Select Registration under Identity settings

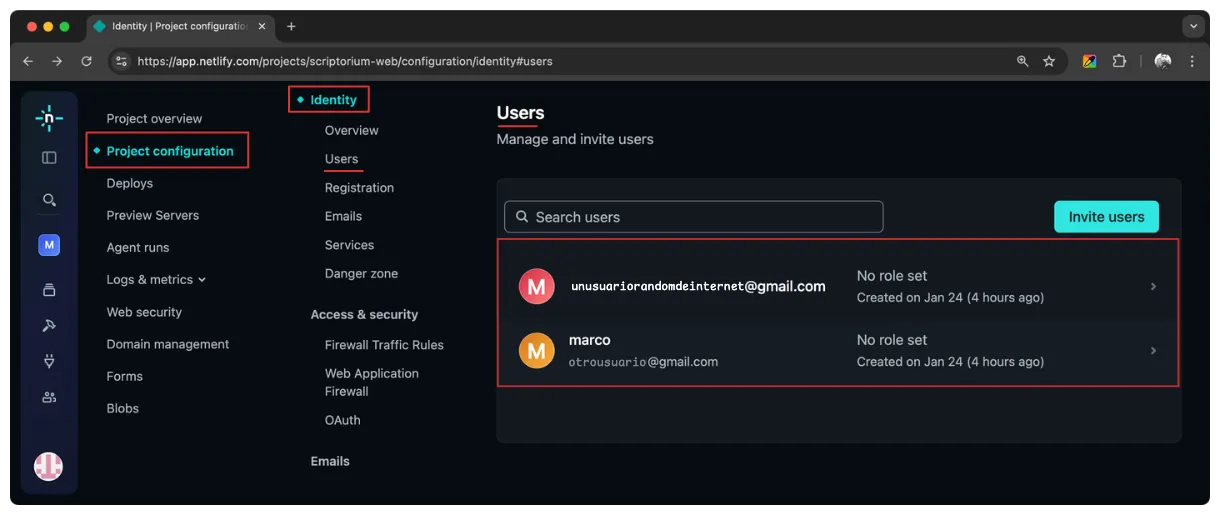[359, 188]
